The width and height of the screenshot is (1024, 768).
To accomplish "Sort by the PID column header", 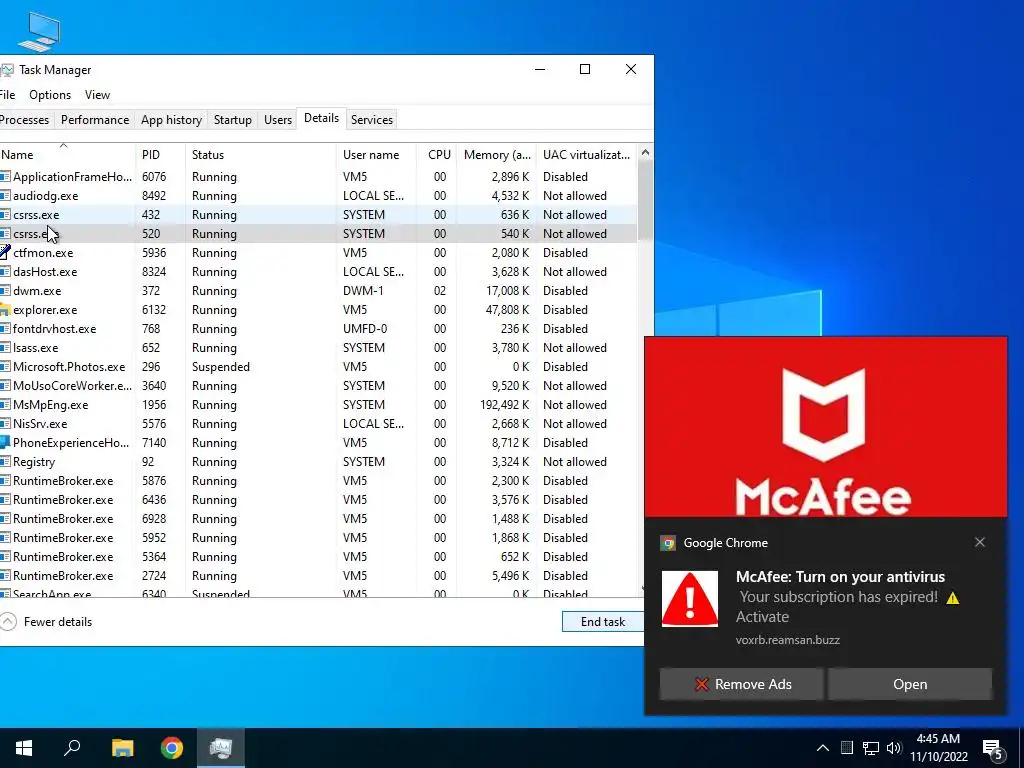I will click(x=160, y=155).
